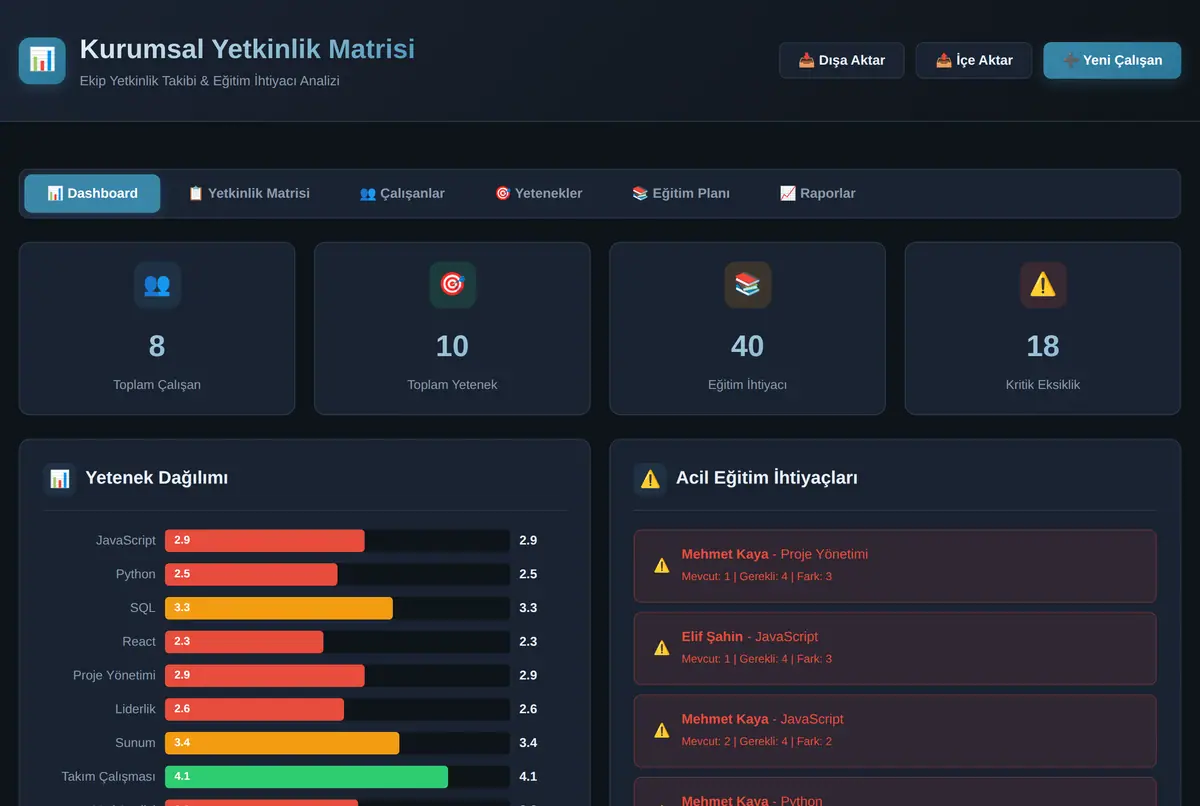The image size is (1200, 806).
Task: Open the Dashboard tab
Action: (92, 193)
